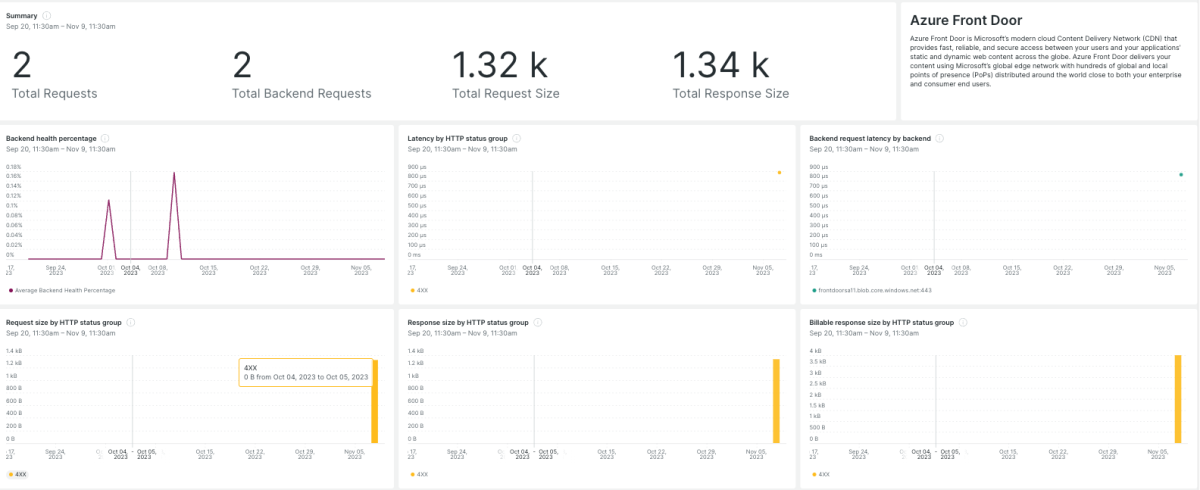
Task: Open info icon for Billable response size chart
Action: [x=963, y=322]
